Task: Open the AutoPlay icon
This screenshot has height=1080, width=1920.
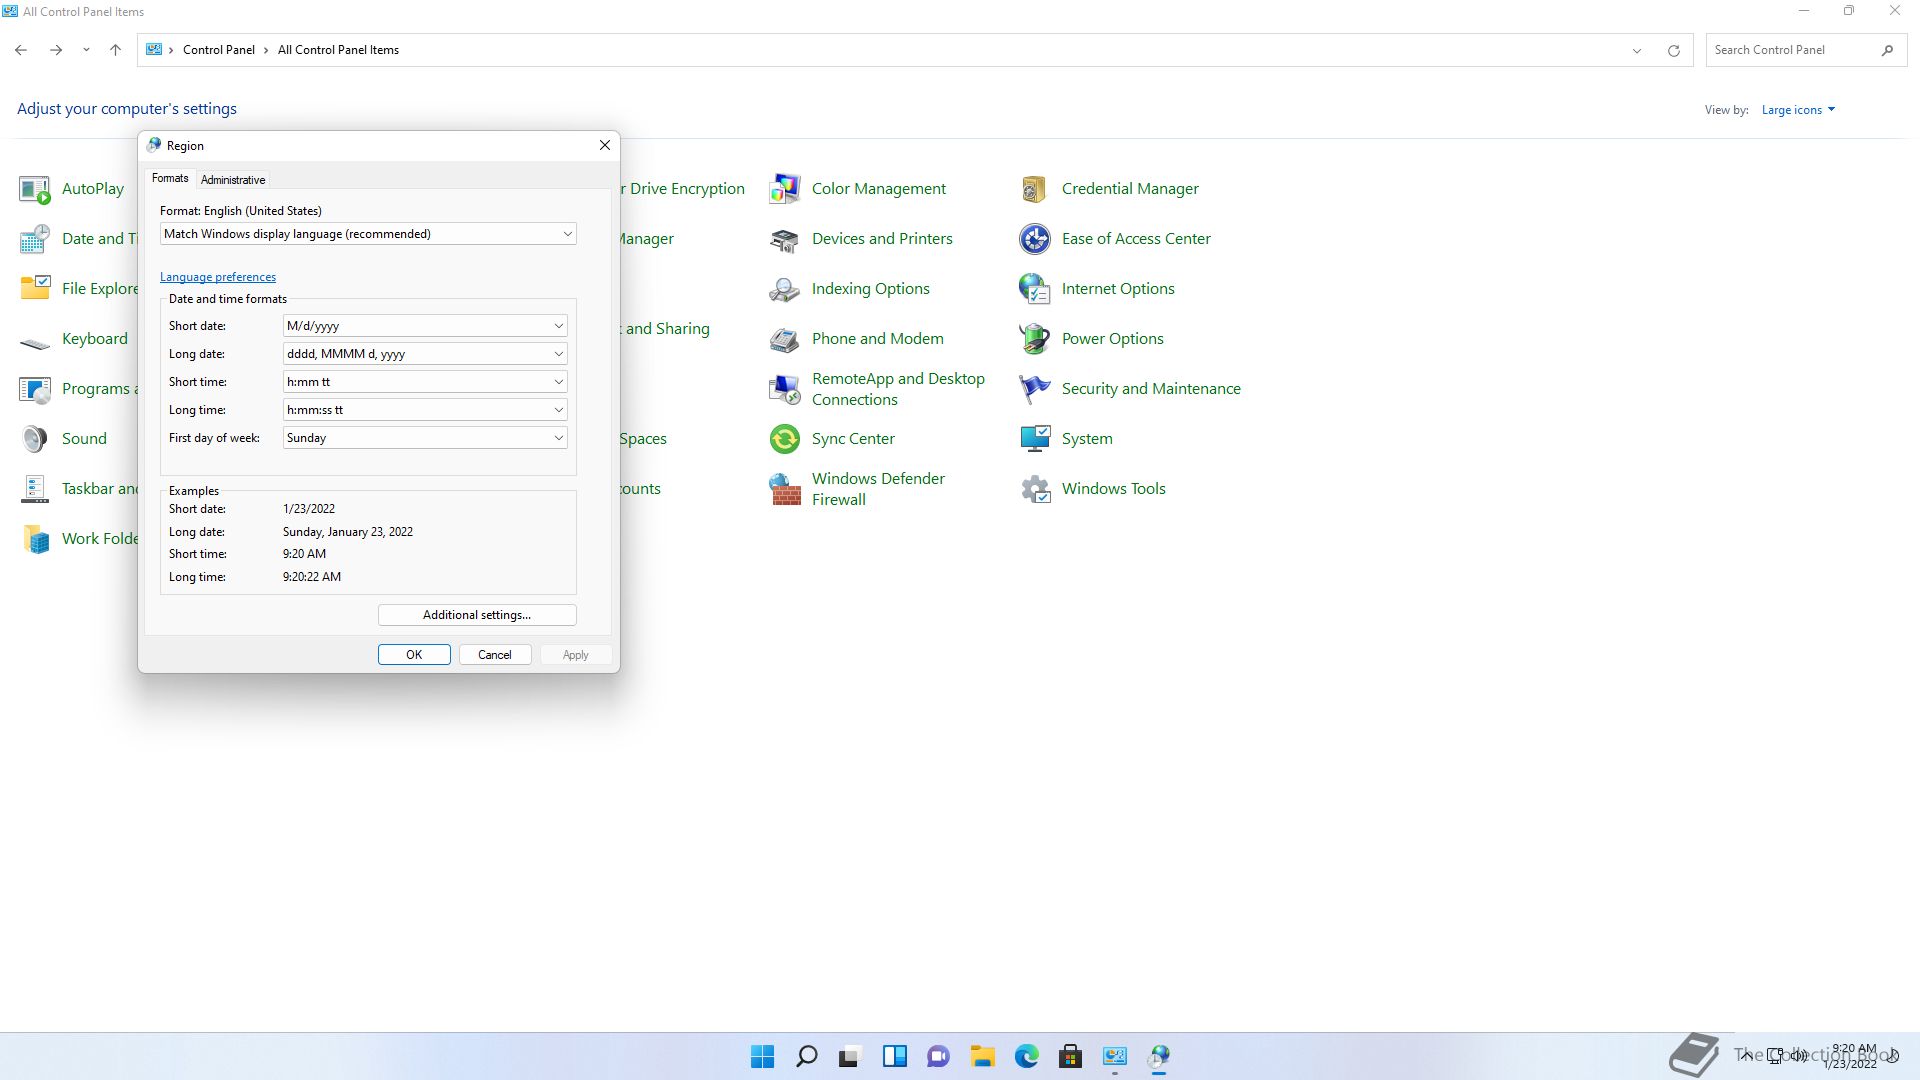Action: pos(35,189)
